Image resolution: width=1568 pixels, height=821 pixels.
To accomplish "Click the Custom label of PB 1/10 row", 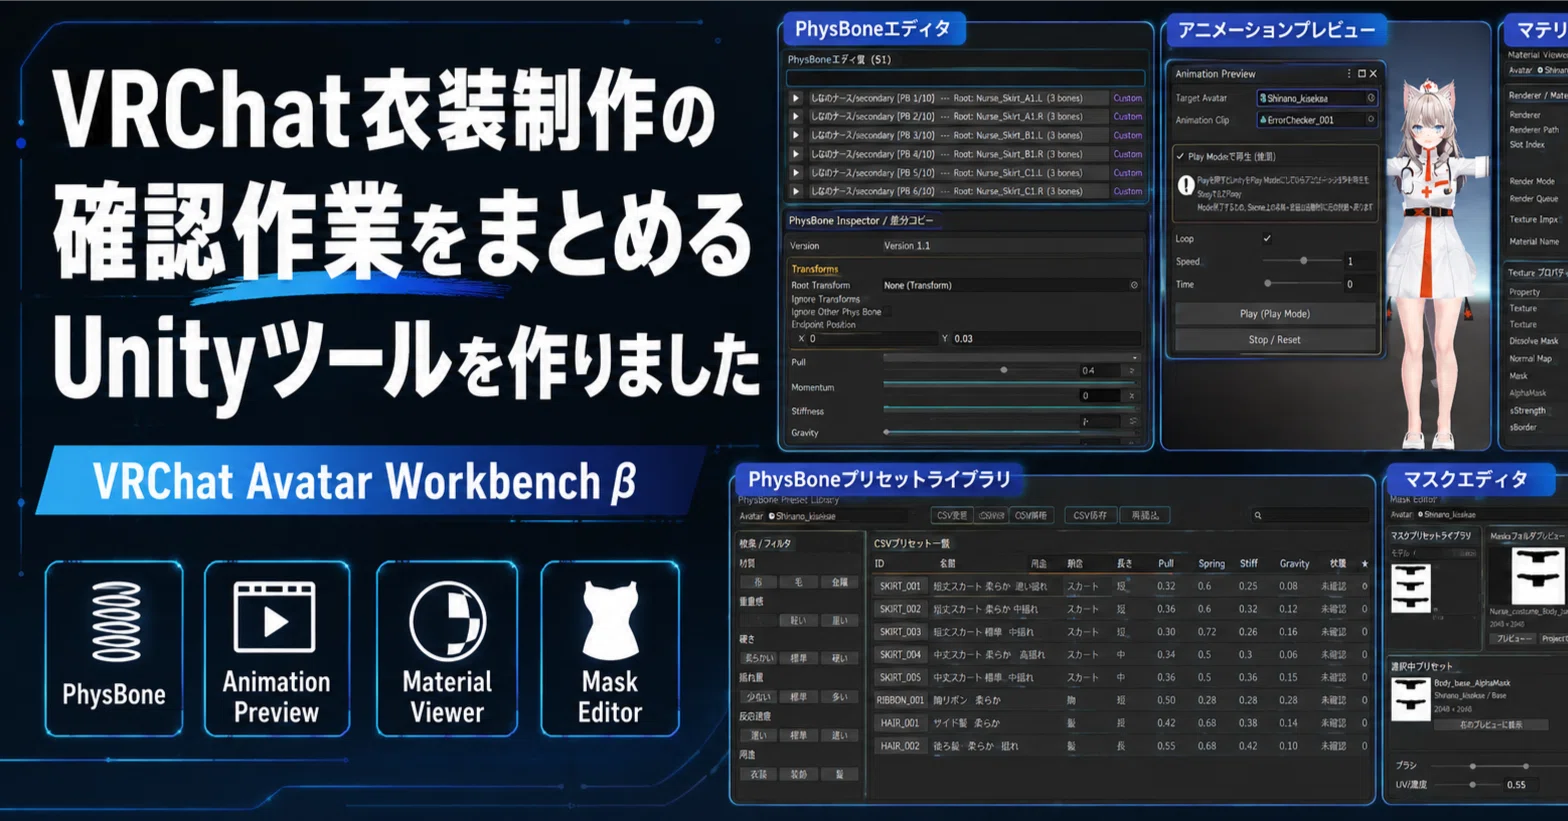I will [x=1127, y=98].
